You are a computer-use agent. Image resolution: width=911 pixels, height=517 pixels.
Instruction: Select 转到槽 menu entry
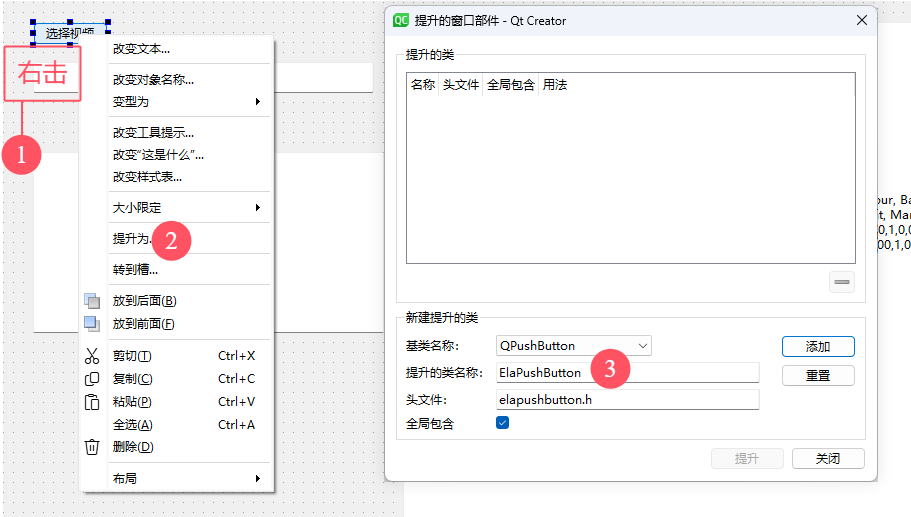coord(136,269)
